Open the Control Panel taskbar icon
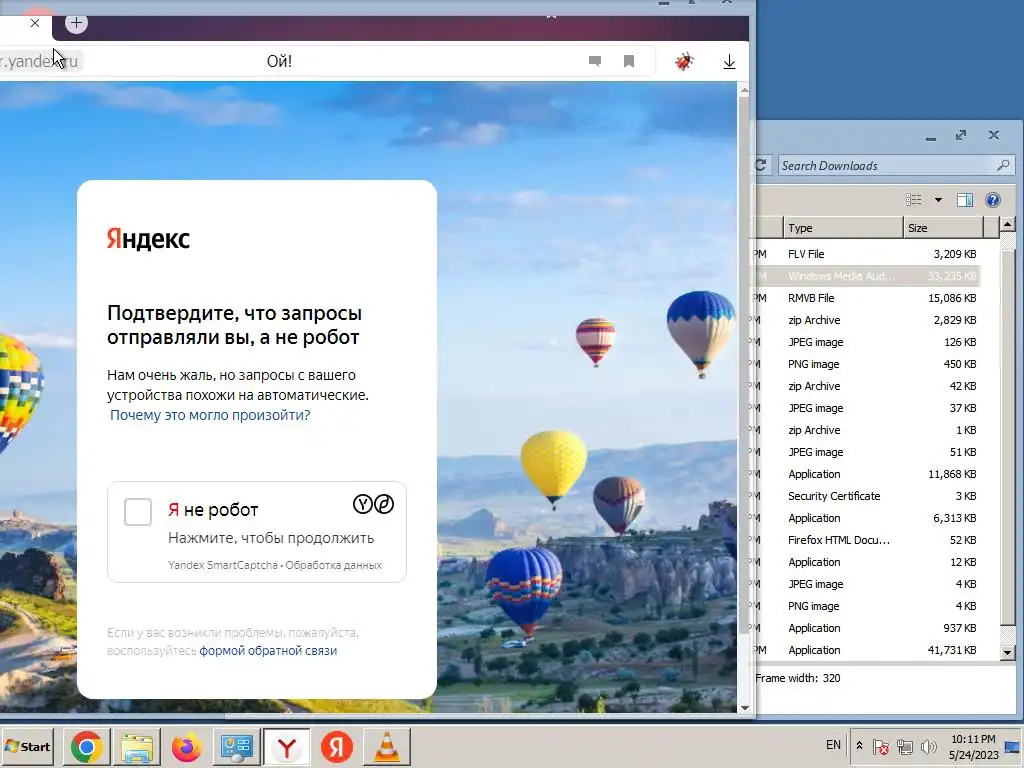The width and height of the screenshot is (1024, 768). pyautogui.click(x=236, y=746)
